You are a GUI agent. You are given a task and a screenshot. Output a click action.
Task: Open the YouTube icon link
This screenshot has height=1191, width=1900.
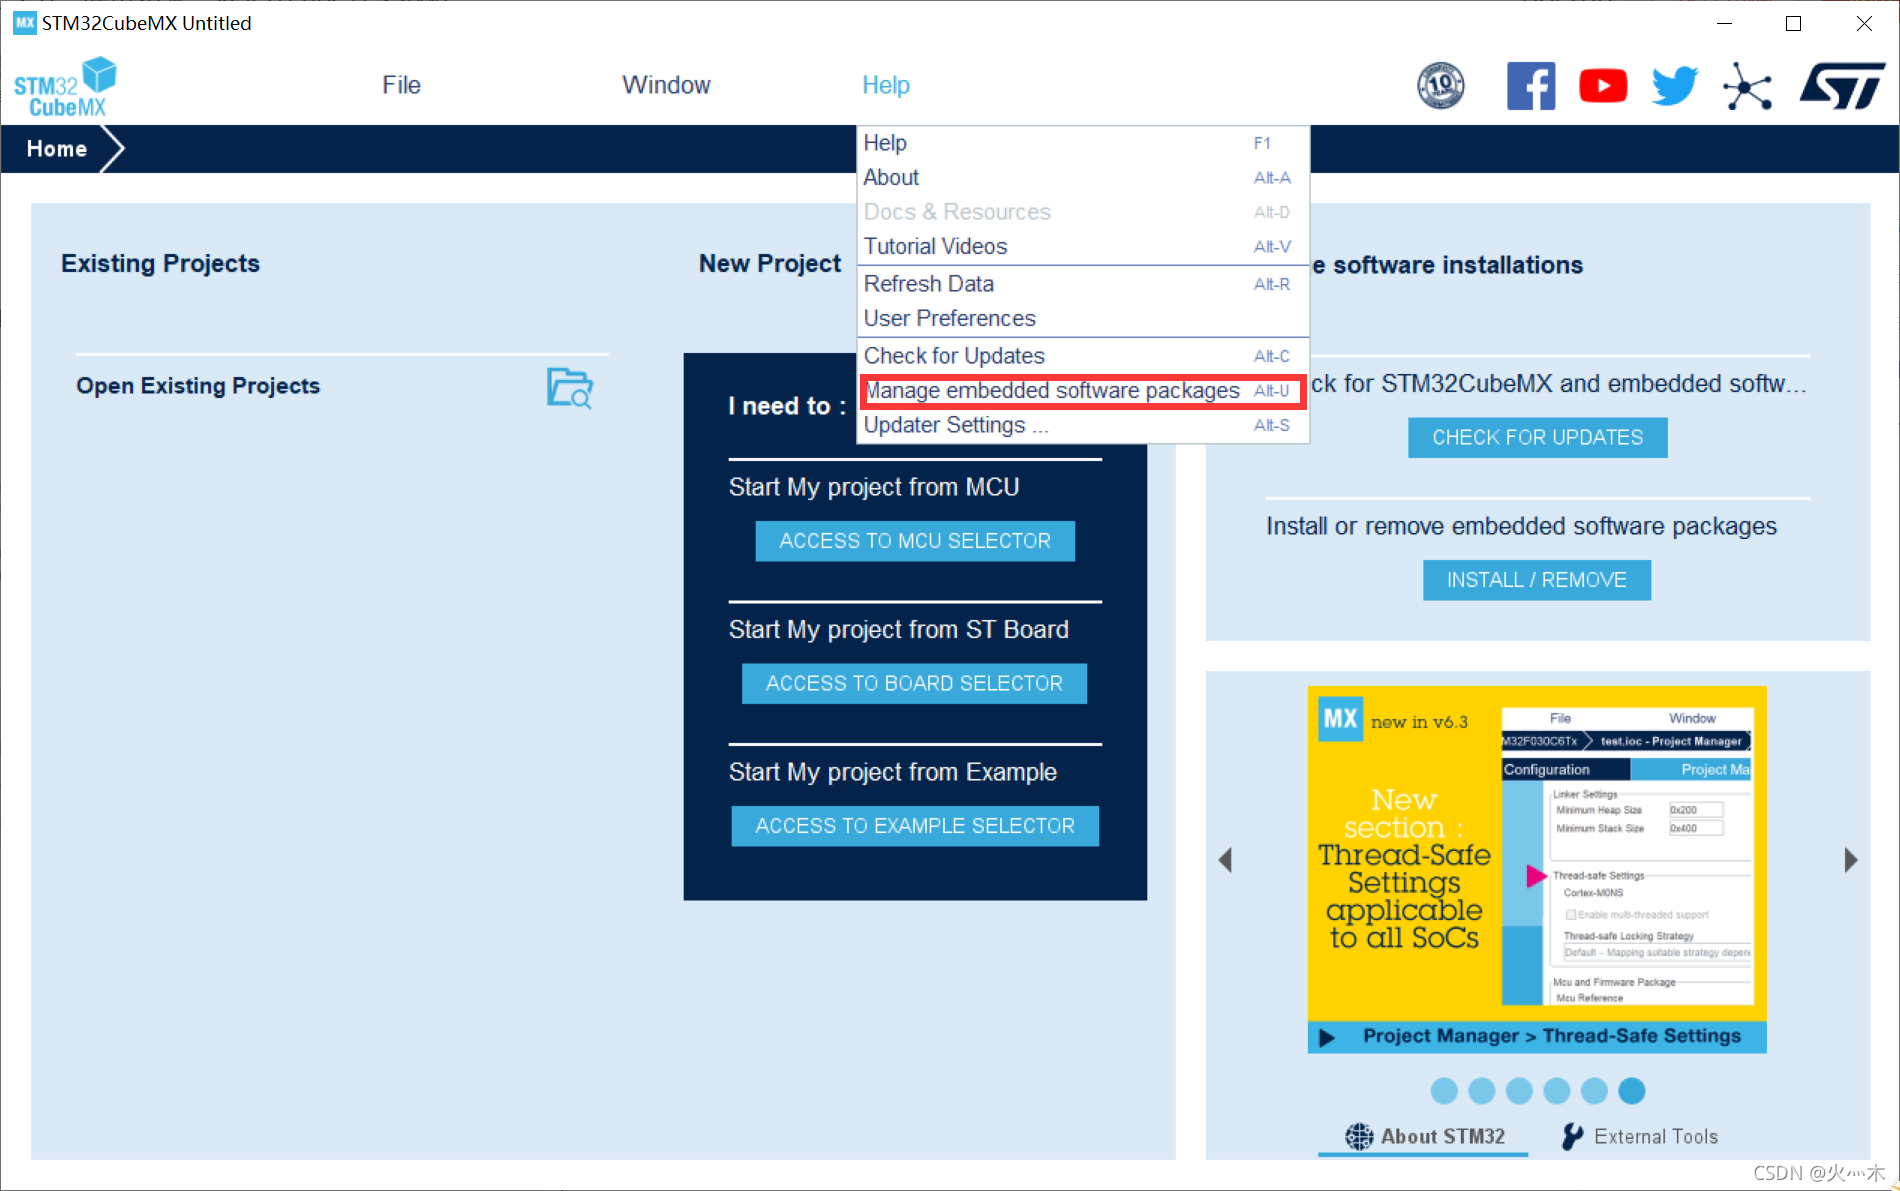coord(1603,86)
